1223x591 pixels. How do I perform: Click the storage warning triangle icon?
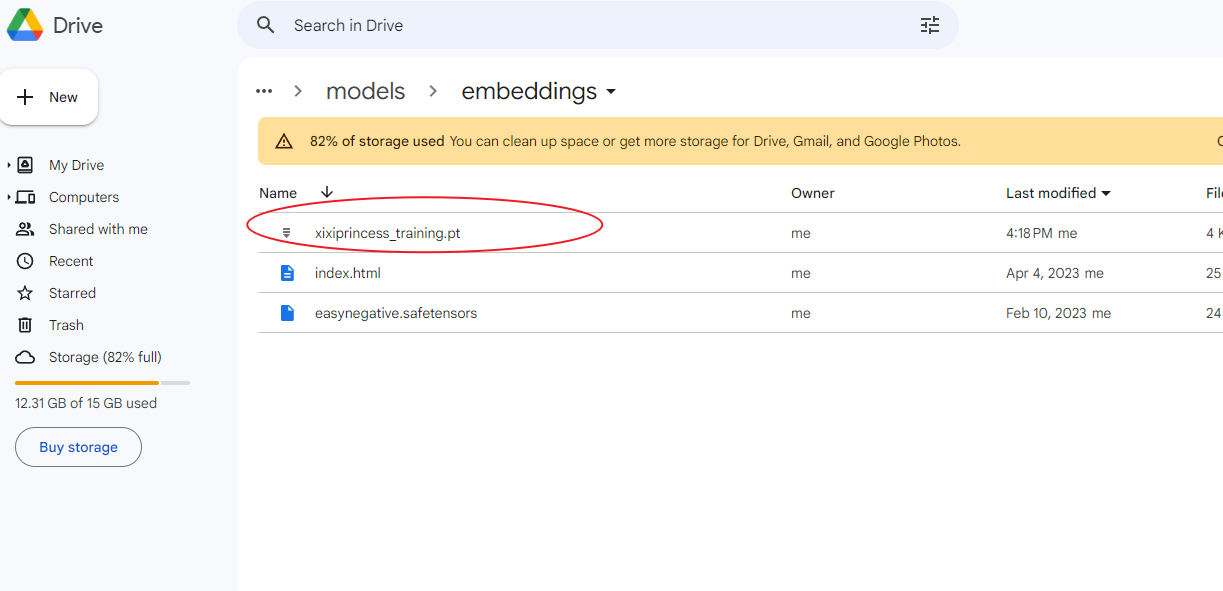[284, 141]
